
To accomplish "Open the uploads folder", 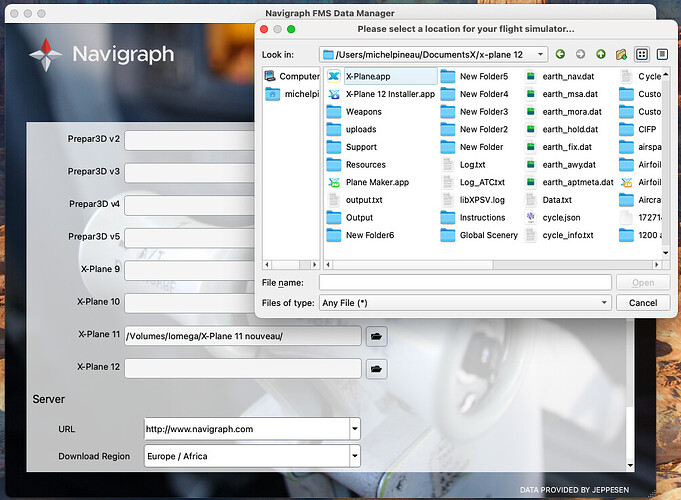I will coord(352,129).
